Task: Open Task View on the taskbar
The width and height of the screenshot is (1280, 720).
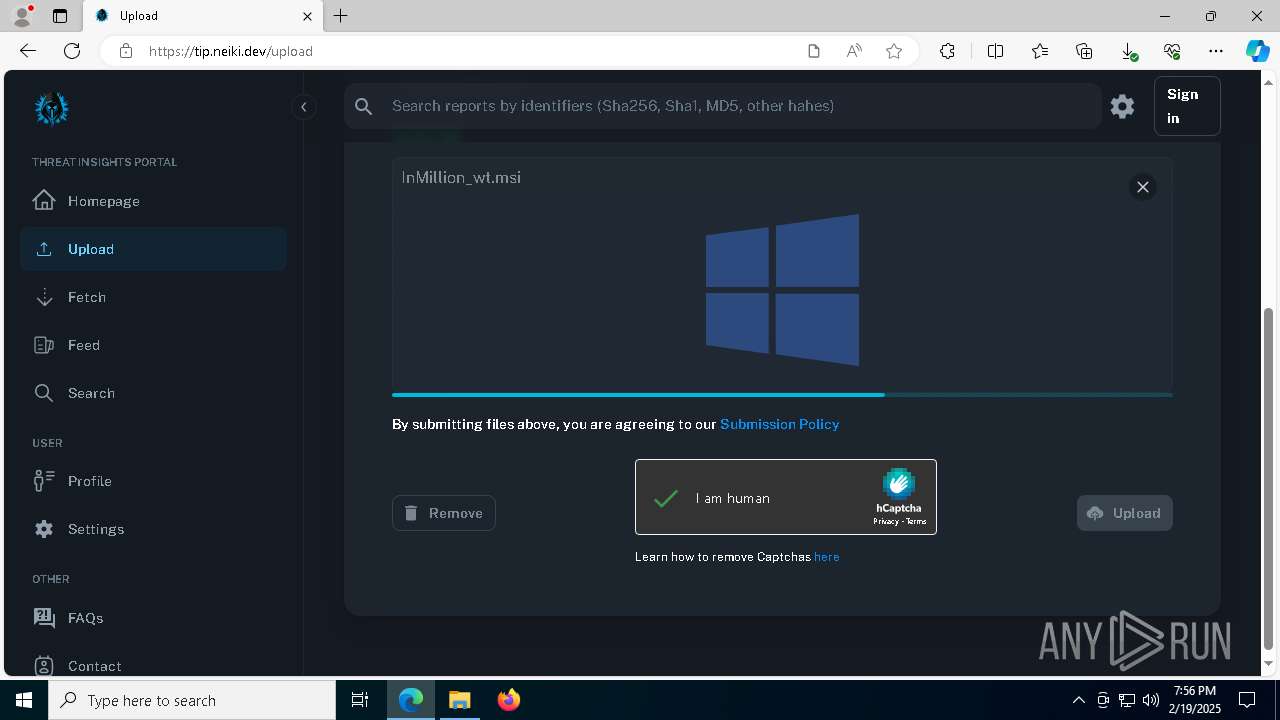Action: (360, 700)
